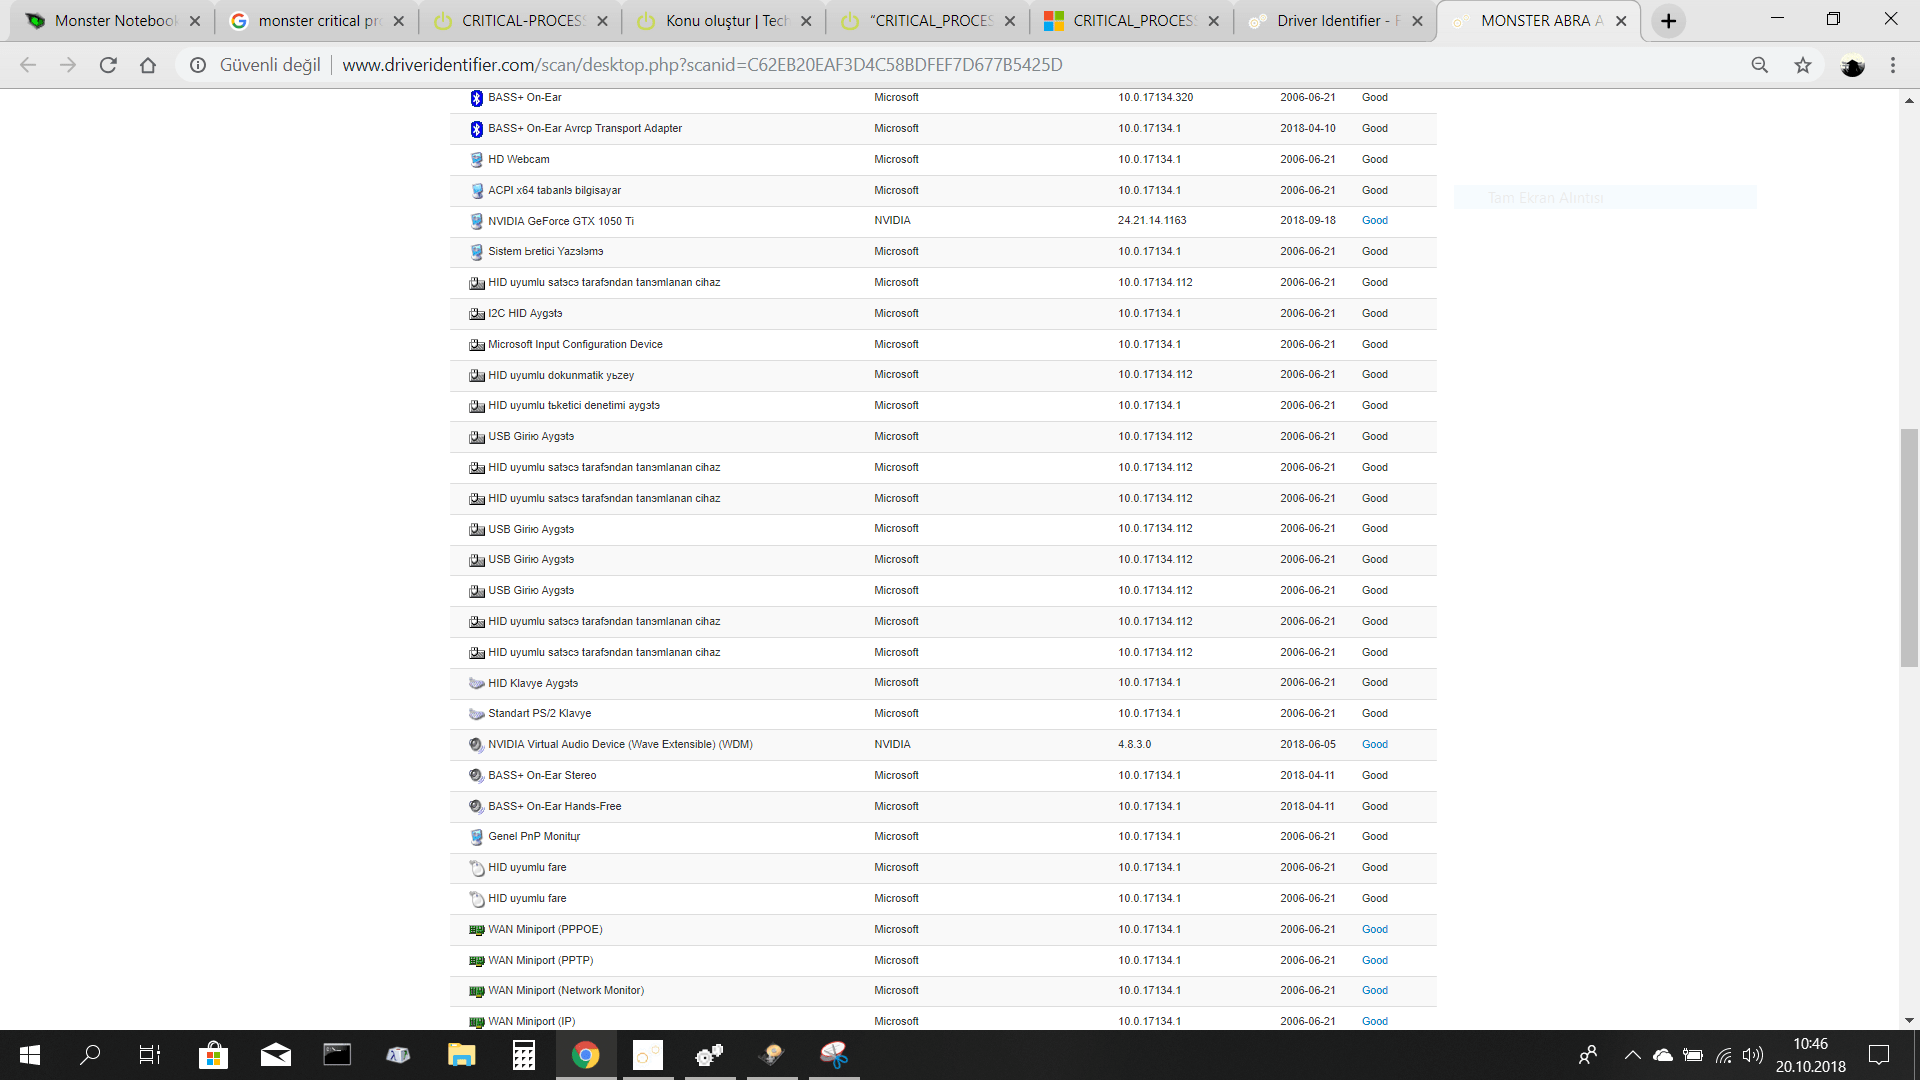The width and height of the screenshot is (1920, 1080).
Task: Click Good link for NVIDIA Virtual Audio Device
Action: (x=1374, y=744)
